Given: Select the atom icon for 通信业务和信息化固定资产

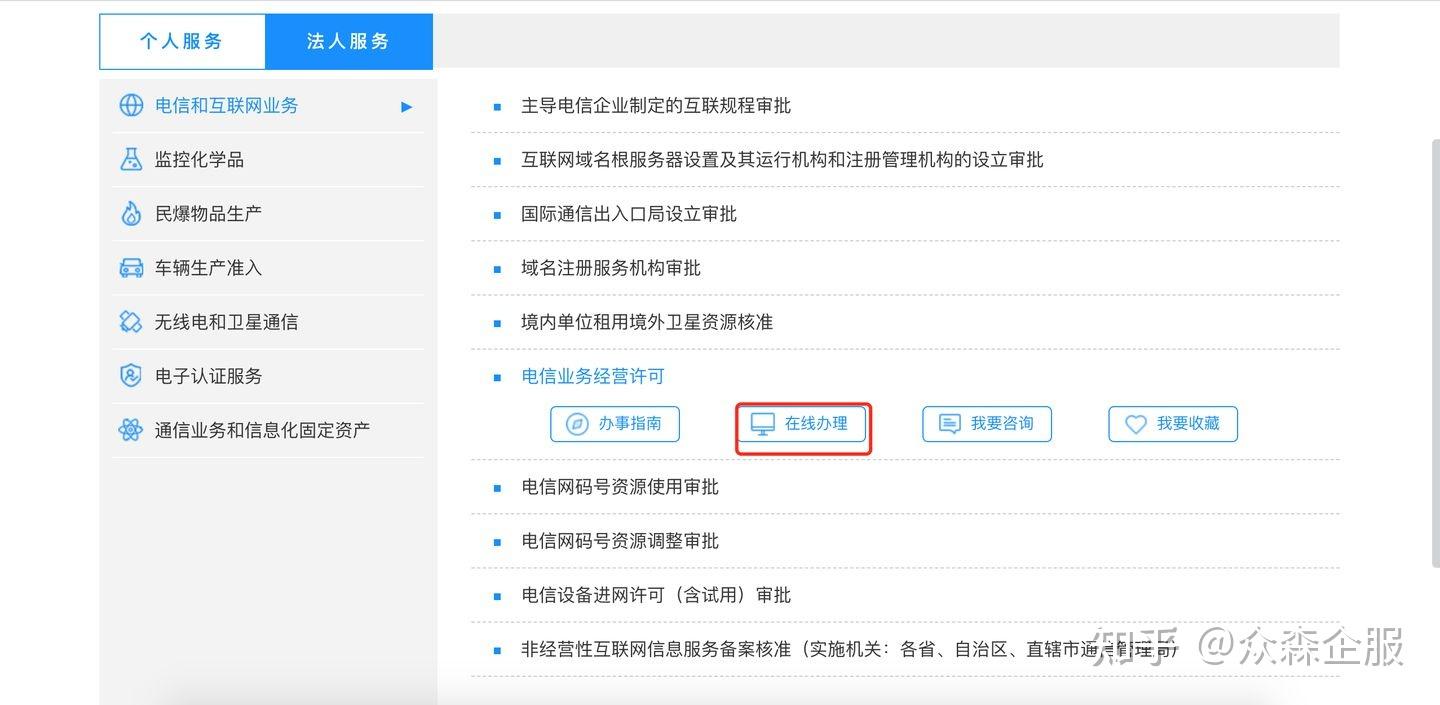Looking at the screenshot, I should [131, 429].
